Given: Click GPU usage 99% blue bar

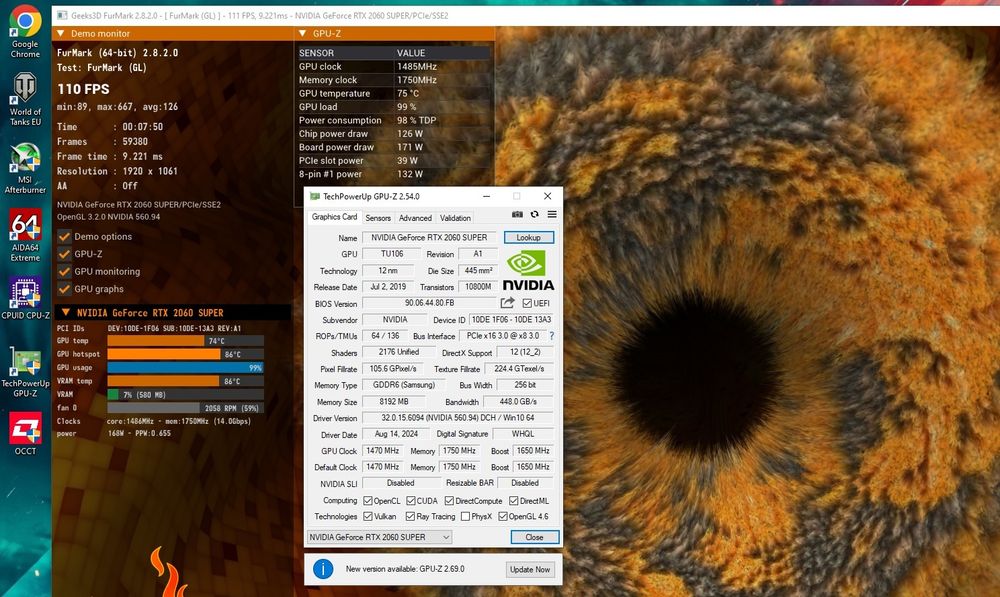Looking at the screenshot, I should pos(185,367).
